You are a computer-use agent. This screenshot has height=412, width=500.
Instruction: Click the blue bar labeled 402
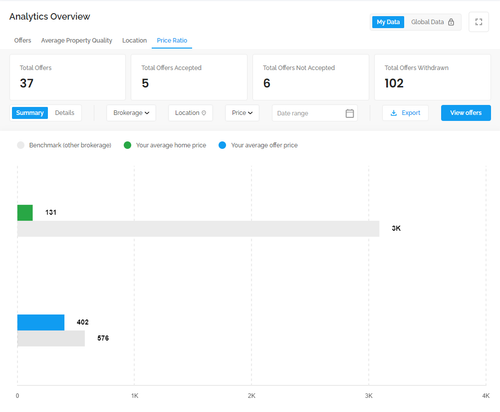(41, 322)
